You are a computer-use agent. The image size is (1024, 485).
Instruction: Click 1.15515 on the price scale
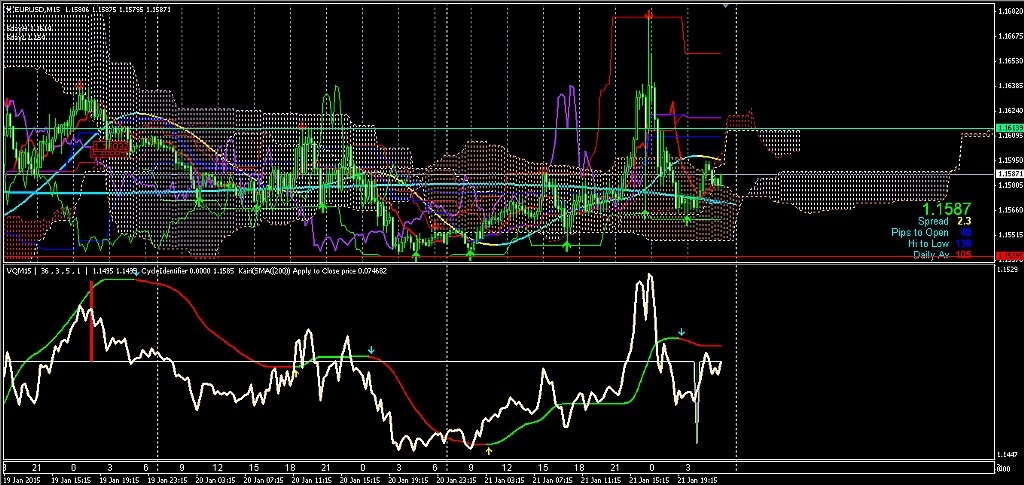pyautogui.click(x=1010, y=234)
